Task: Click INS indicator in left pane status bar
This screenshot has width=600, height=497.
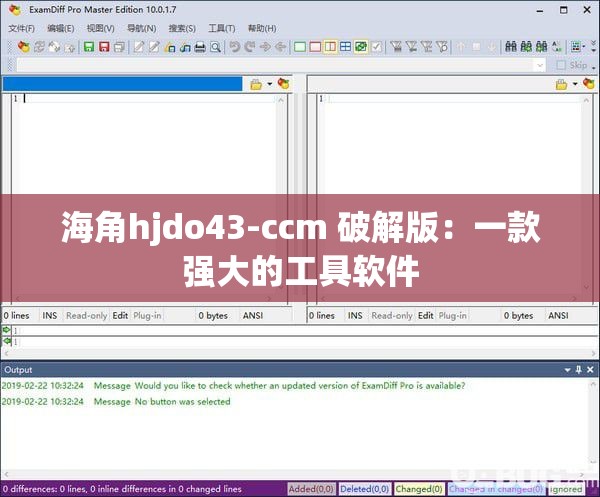Action: click(x=50, y=316)
